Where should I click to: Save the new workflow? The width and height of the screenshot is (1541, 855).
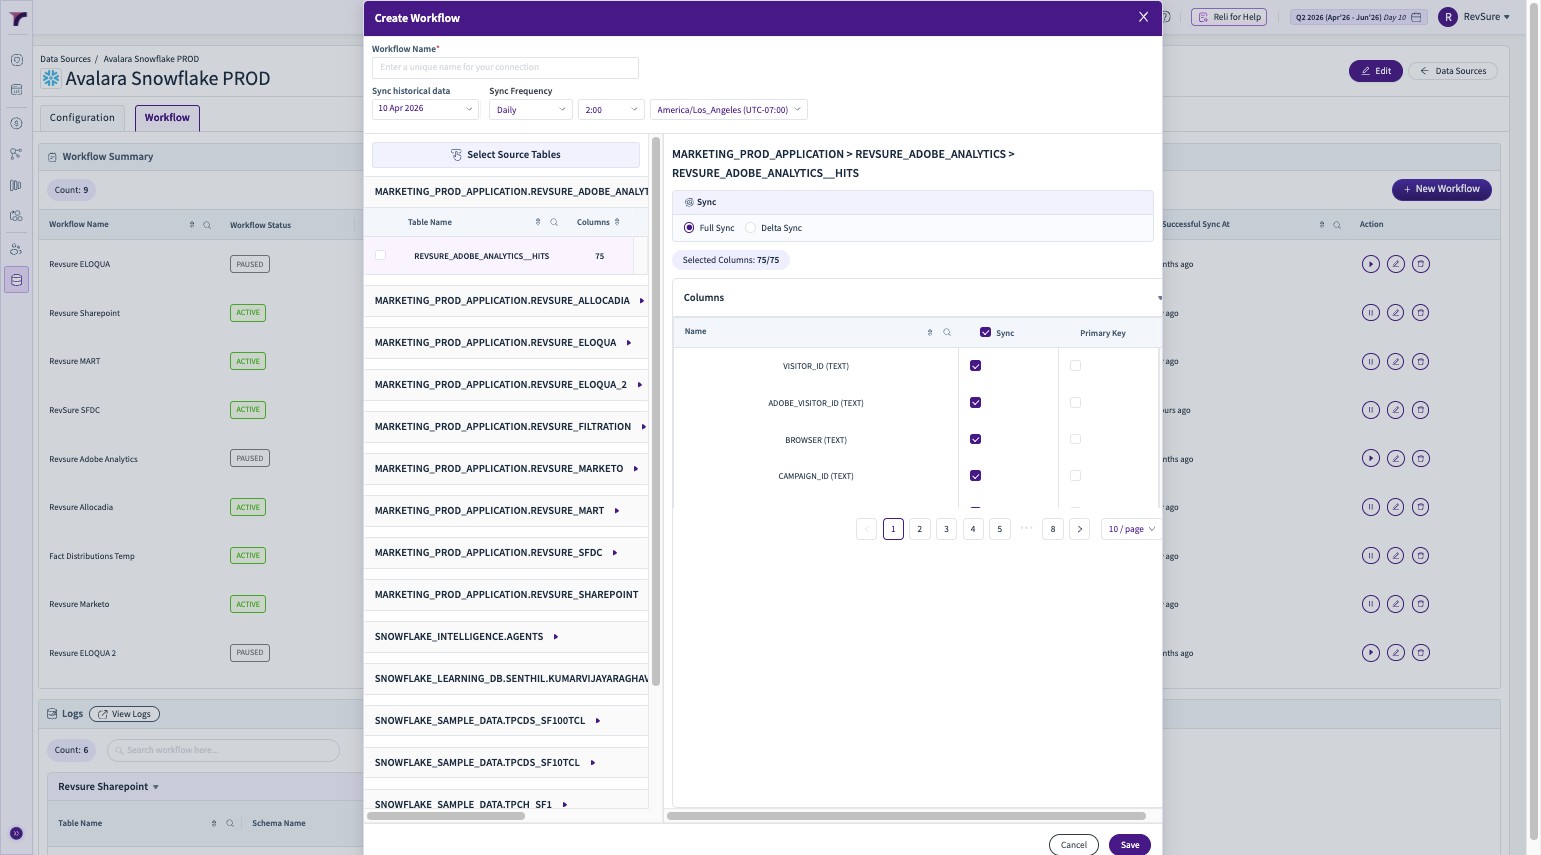(x=1130, y=845)
